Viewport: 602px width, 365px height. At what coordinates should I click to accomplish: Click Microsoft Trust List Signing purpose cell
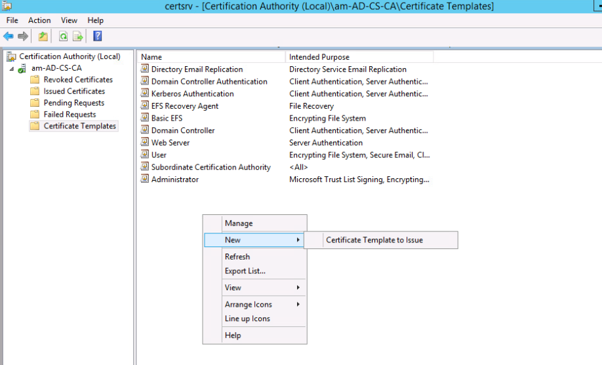(x=359, y=180)
